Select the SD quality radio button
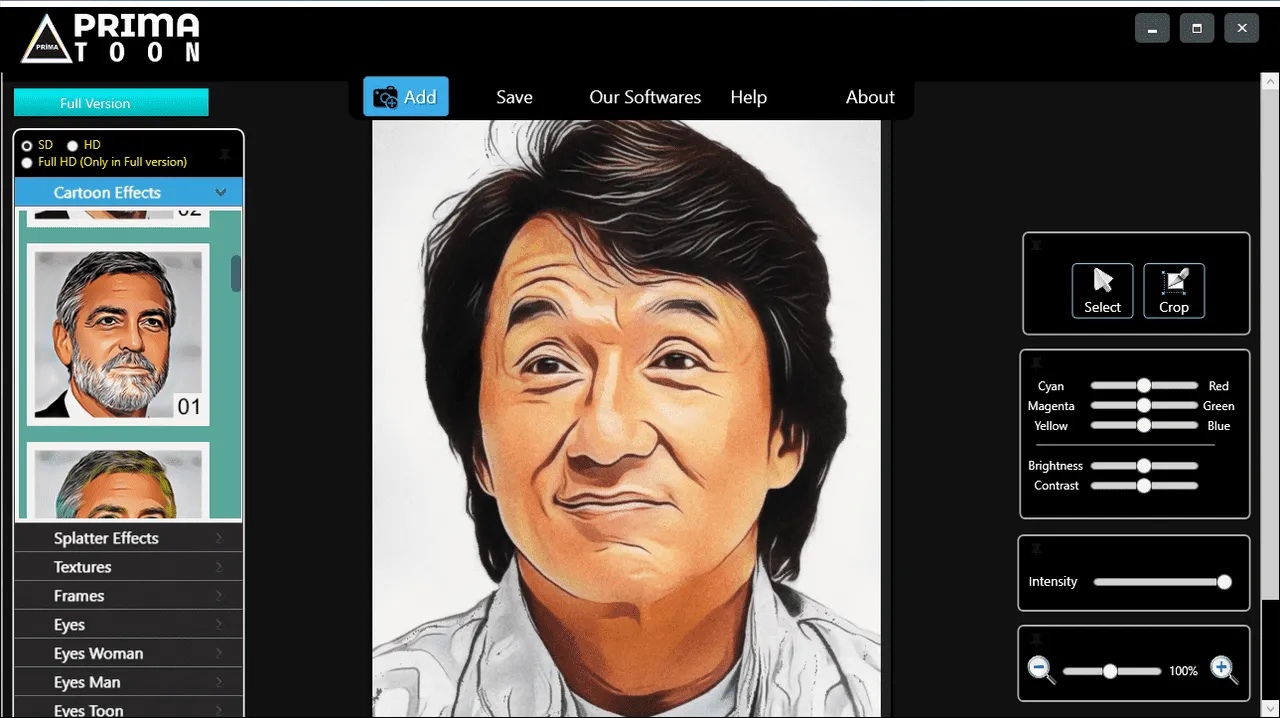1280x718 pixels. (27, 145)
